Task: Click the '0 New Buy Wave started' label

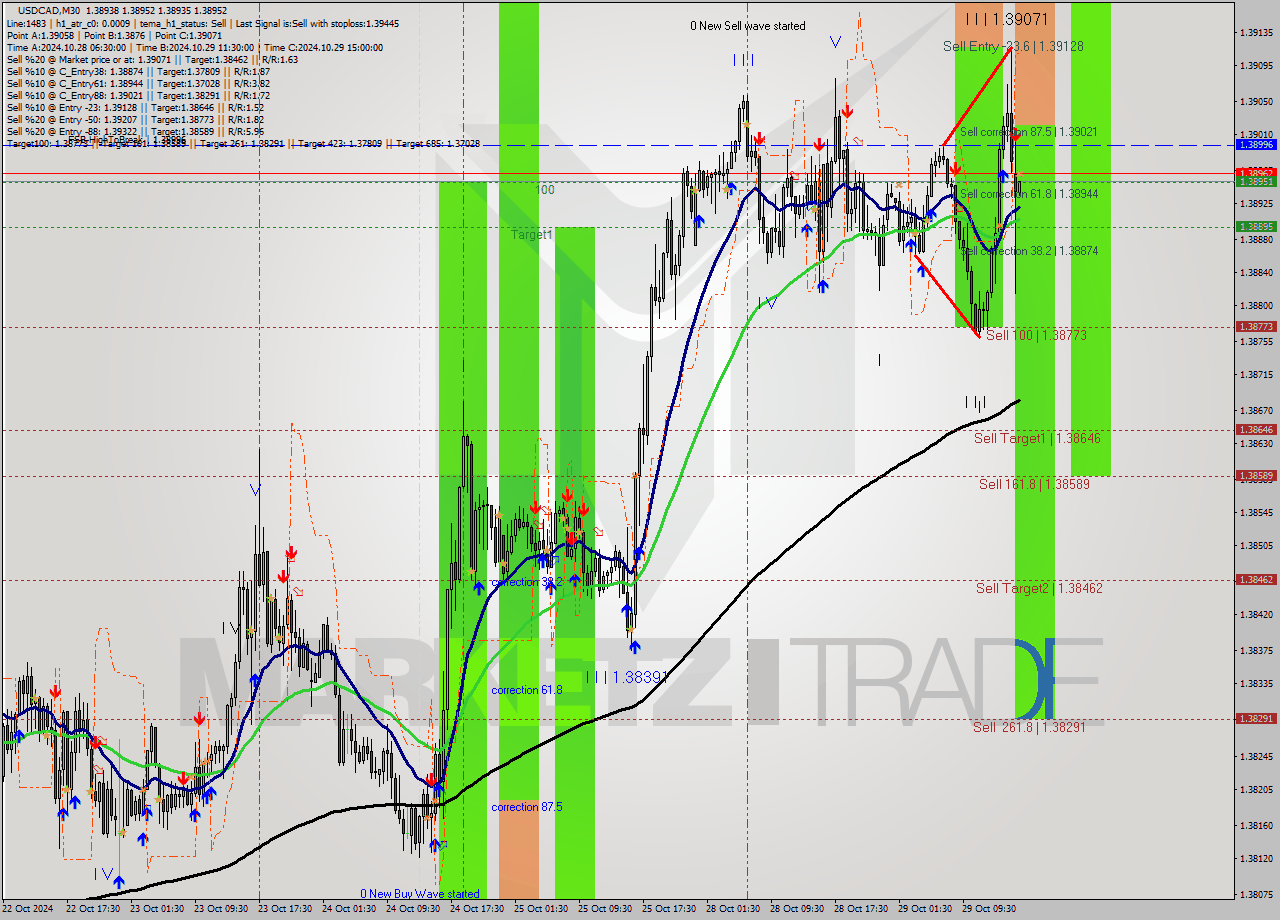Action: (420, 894)
